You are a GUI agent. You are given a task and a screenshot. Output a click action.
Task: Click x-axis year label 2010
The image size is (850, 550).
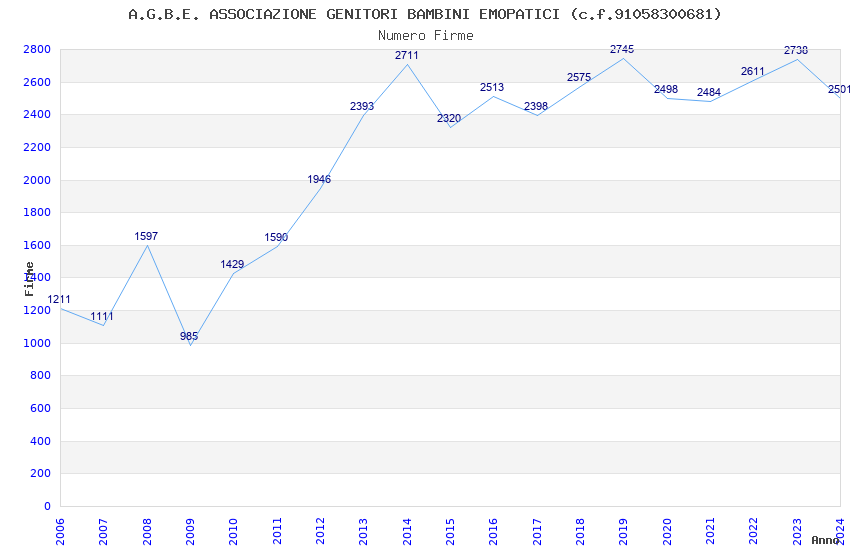point(233,531)
